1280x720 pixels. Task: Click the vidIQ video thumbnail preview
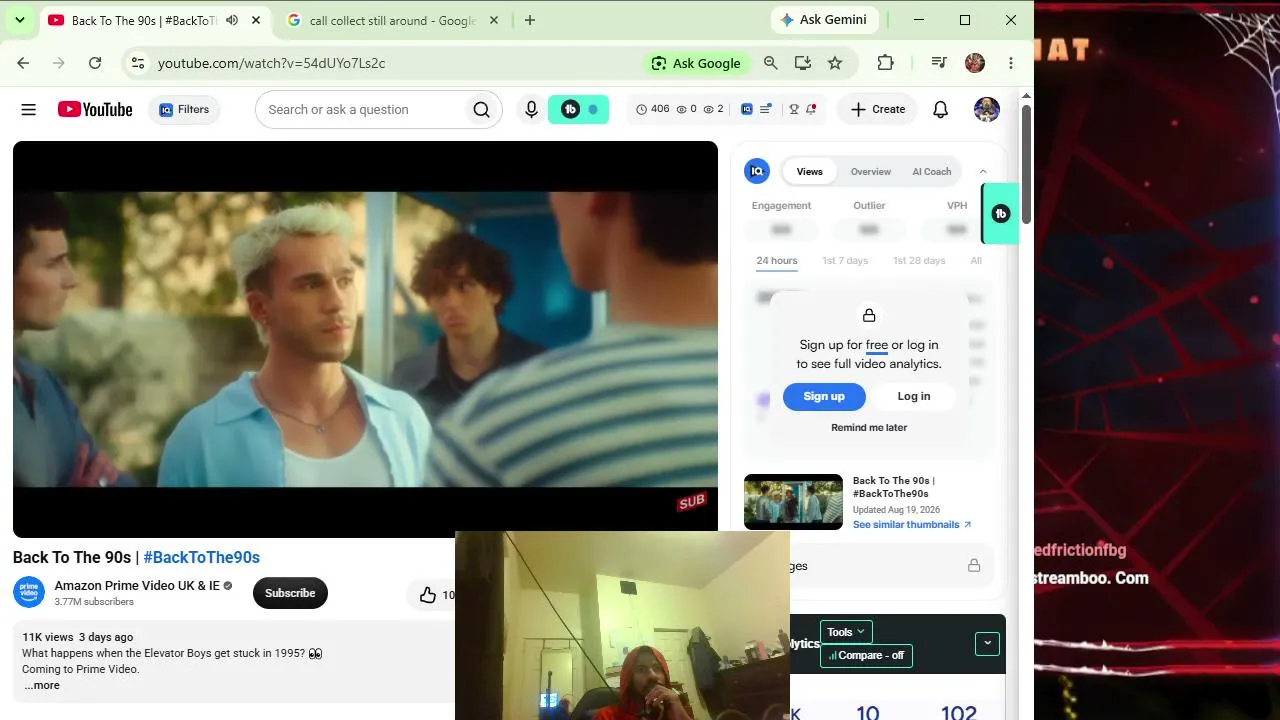[793, 502]
